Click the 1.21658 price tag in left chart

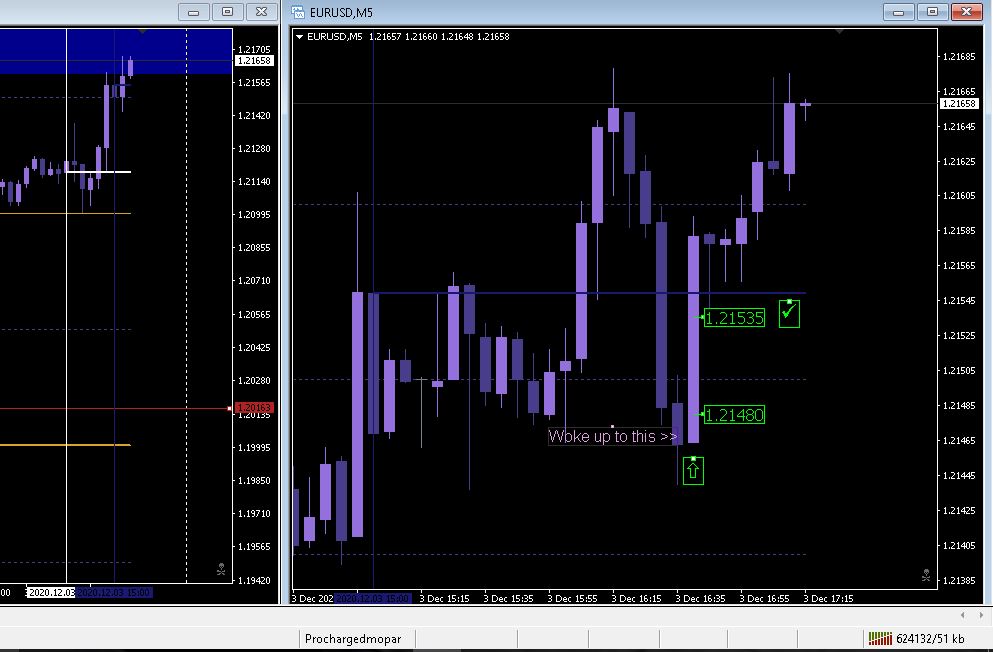[254, 61]
